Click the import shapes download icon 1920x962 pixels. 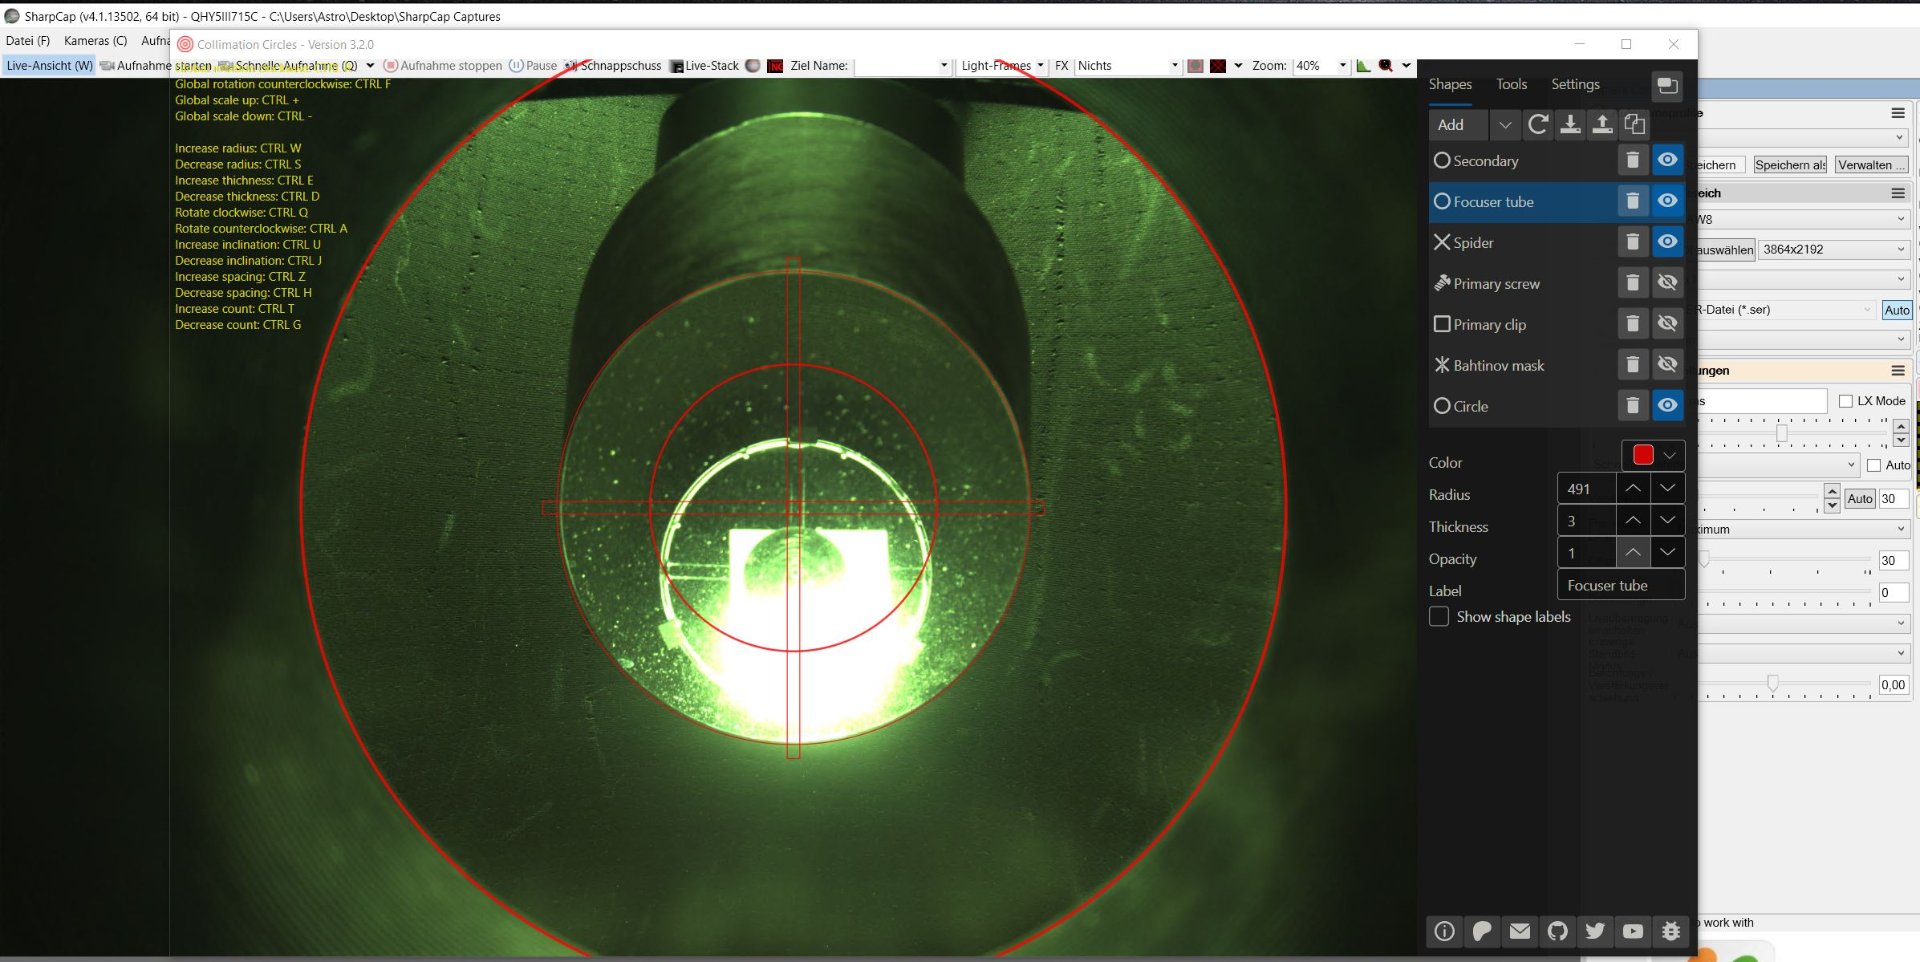click(1570, 124)
